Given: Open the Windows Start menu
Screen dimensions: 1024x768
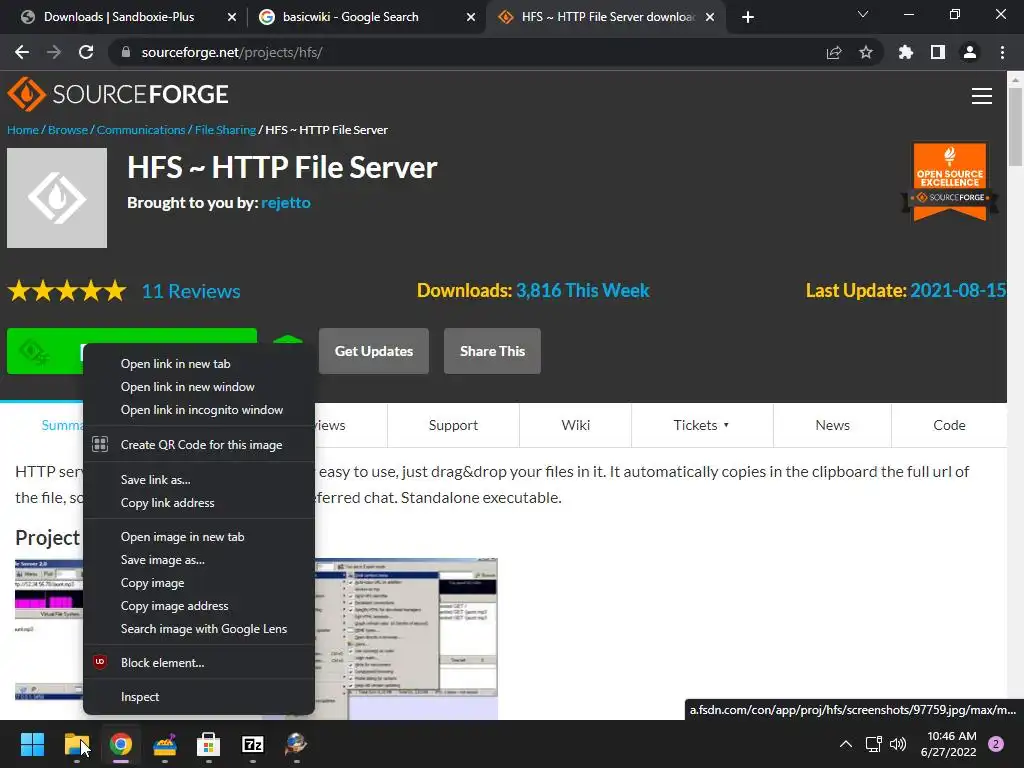Looking at the screenshot, I should click(32, 744).
